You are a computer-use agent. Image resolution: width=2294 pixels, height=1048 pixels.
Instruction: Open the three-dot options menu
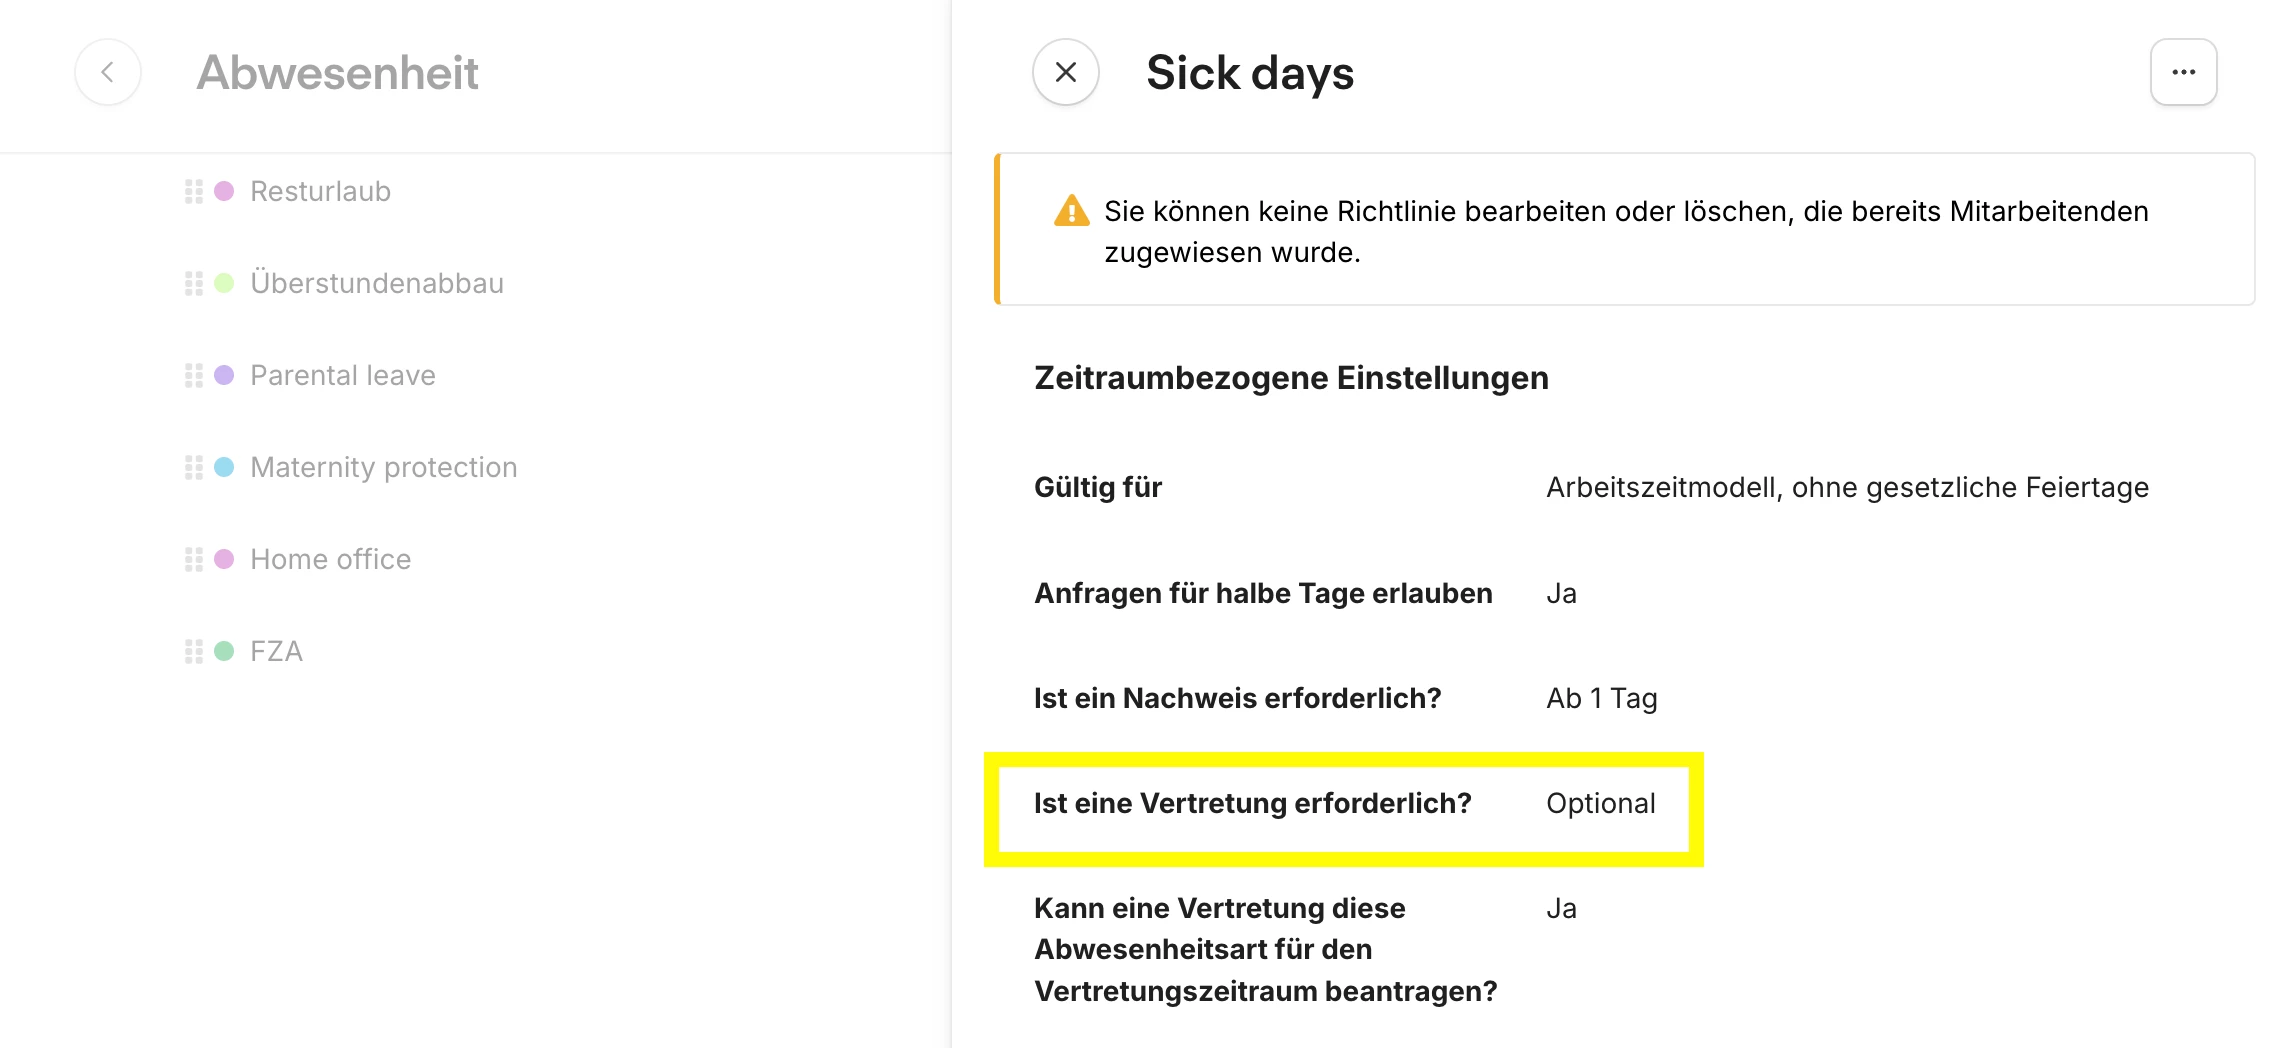pos(2183,72)
